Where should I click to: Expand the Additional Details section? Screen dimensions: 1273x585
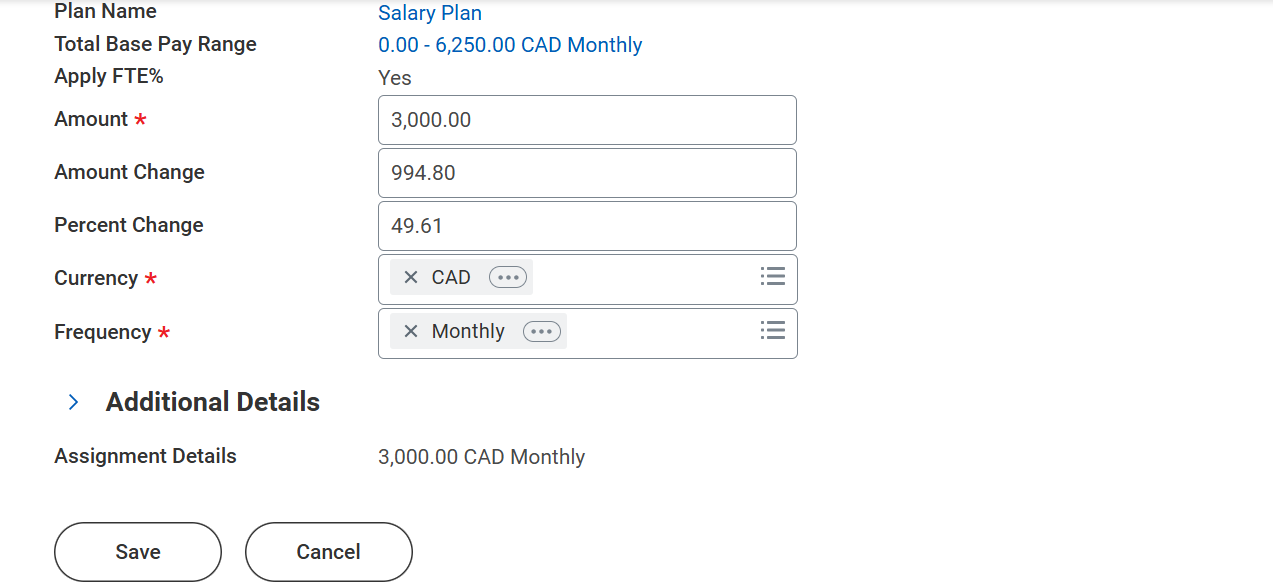pyautogui.click(x=72, y=401)
